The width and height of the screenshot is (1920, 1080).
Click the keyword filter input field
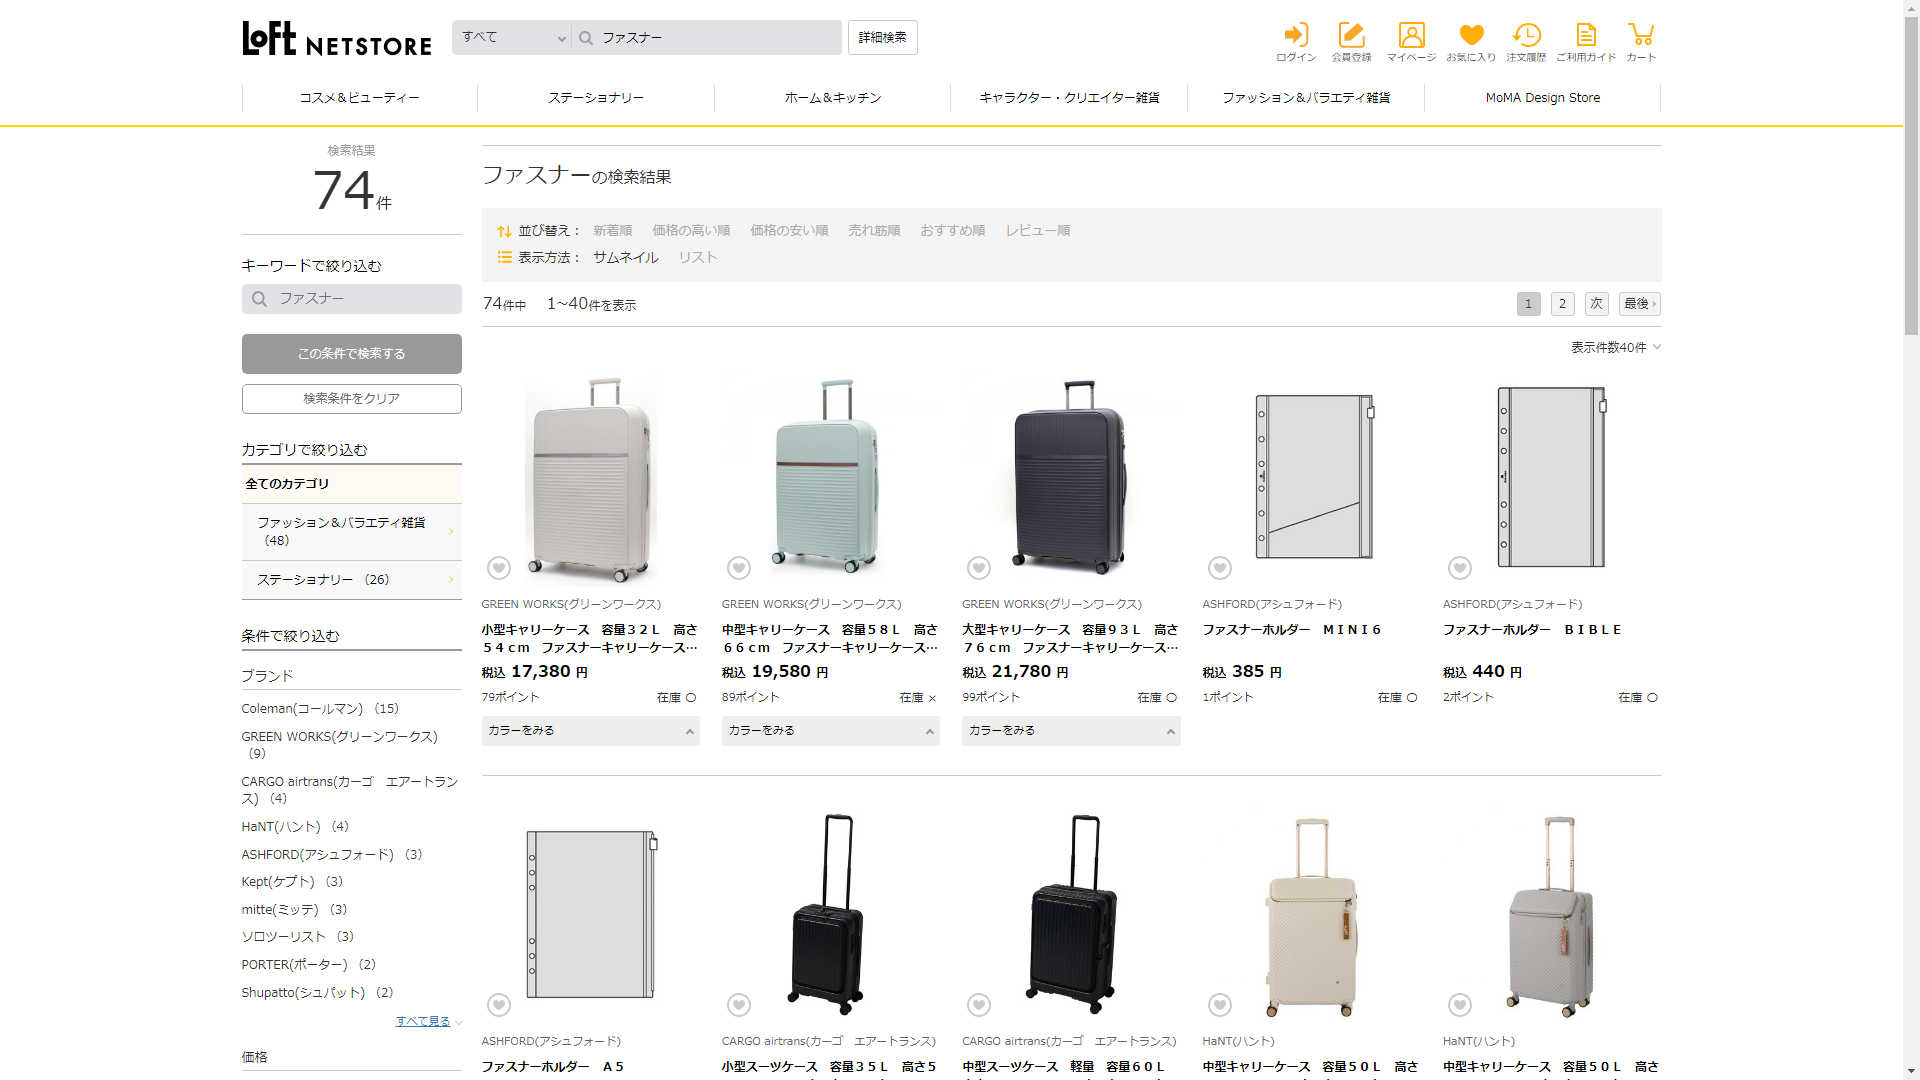[x=351, y=299]
